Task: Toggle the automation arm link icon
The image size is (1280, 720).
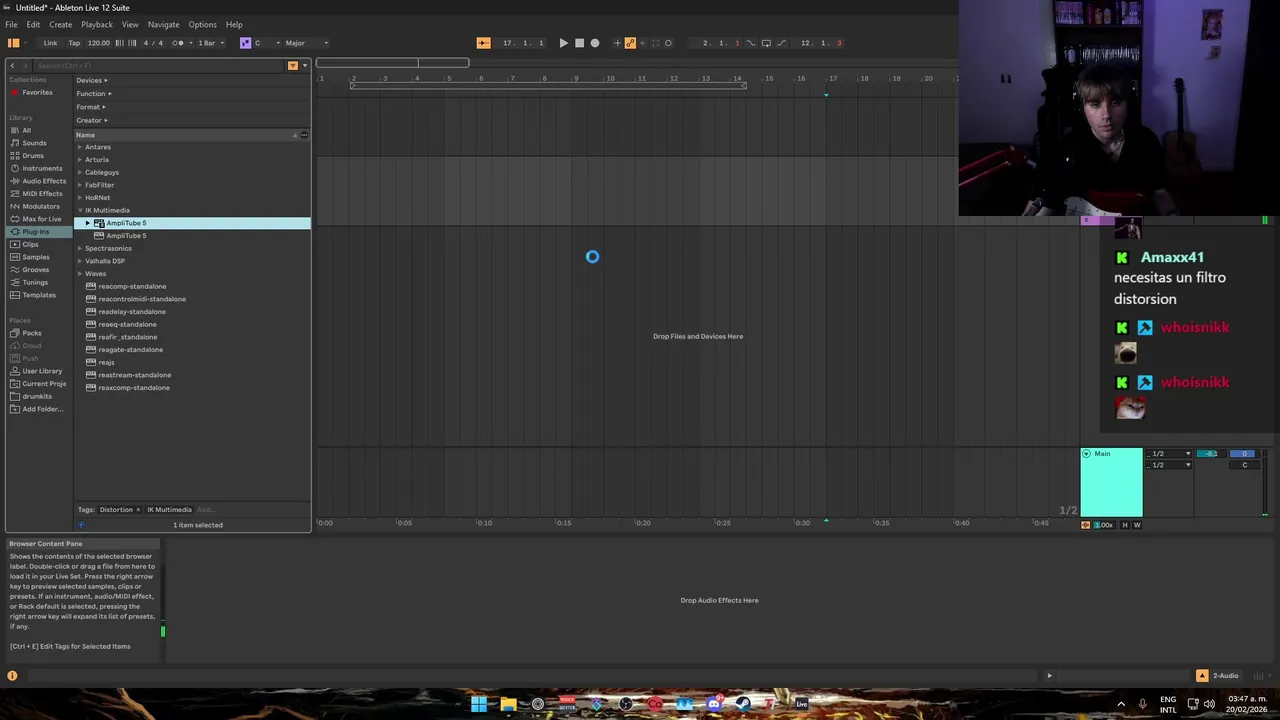Action: click(x=630, y=43)
